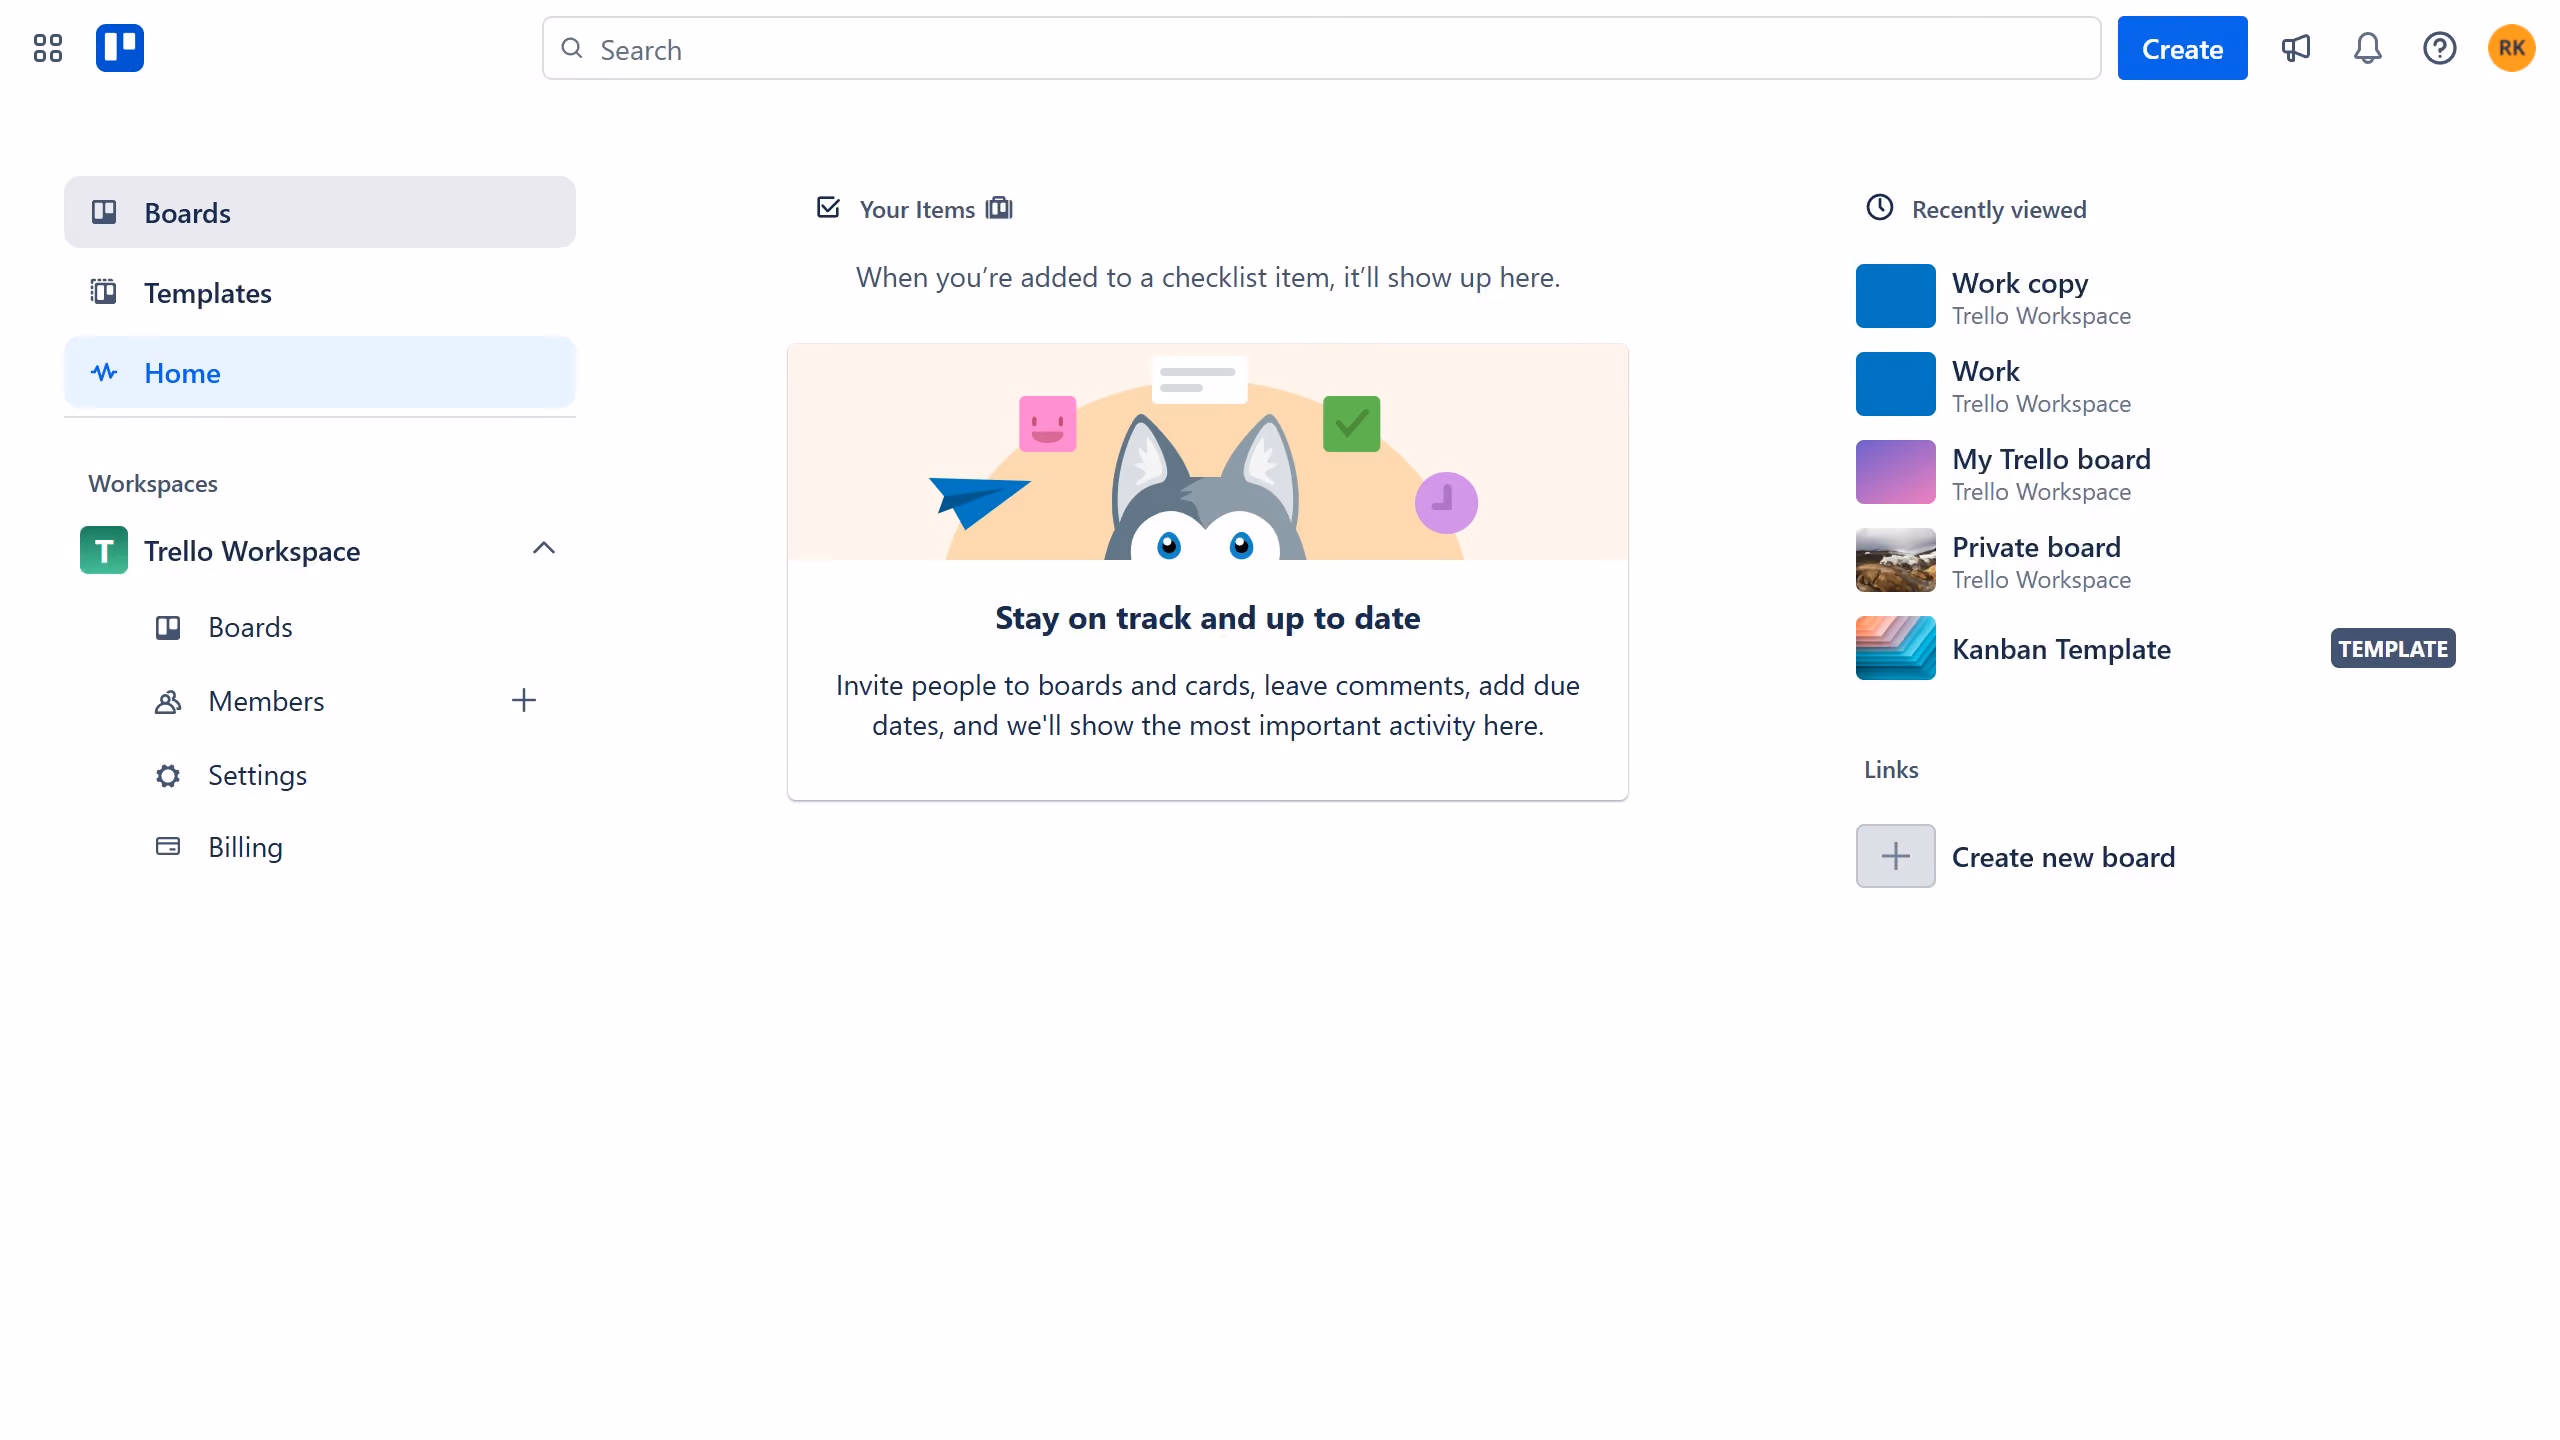The image size is (2560, 1440).
Task: Click the Trello Workspace name in sidebar
Action: tap(252, 551)
